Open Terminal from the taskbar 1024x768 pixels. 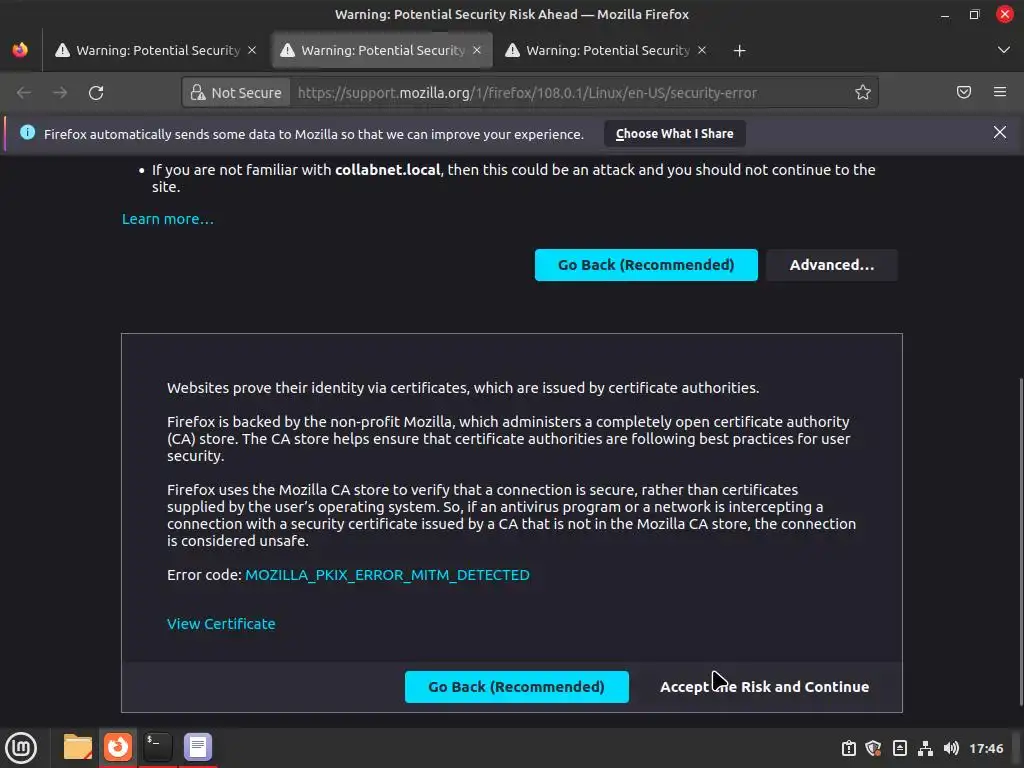click(157, 747)
